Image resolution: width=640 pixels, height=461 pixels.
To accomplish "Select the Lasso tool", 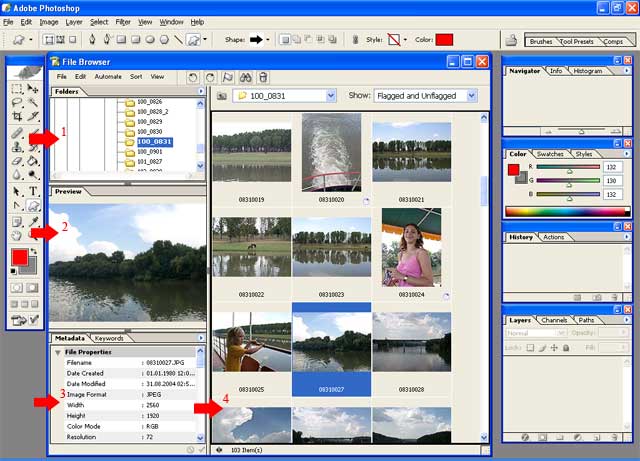I will 17,102.
